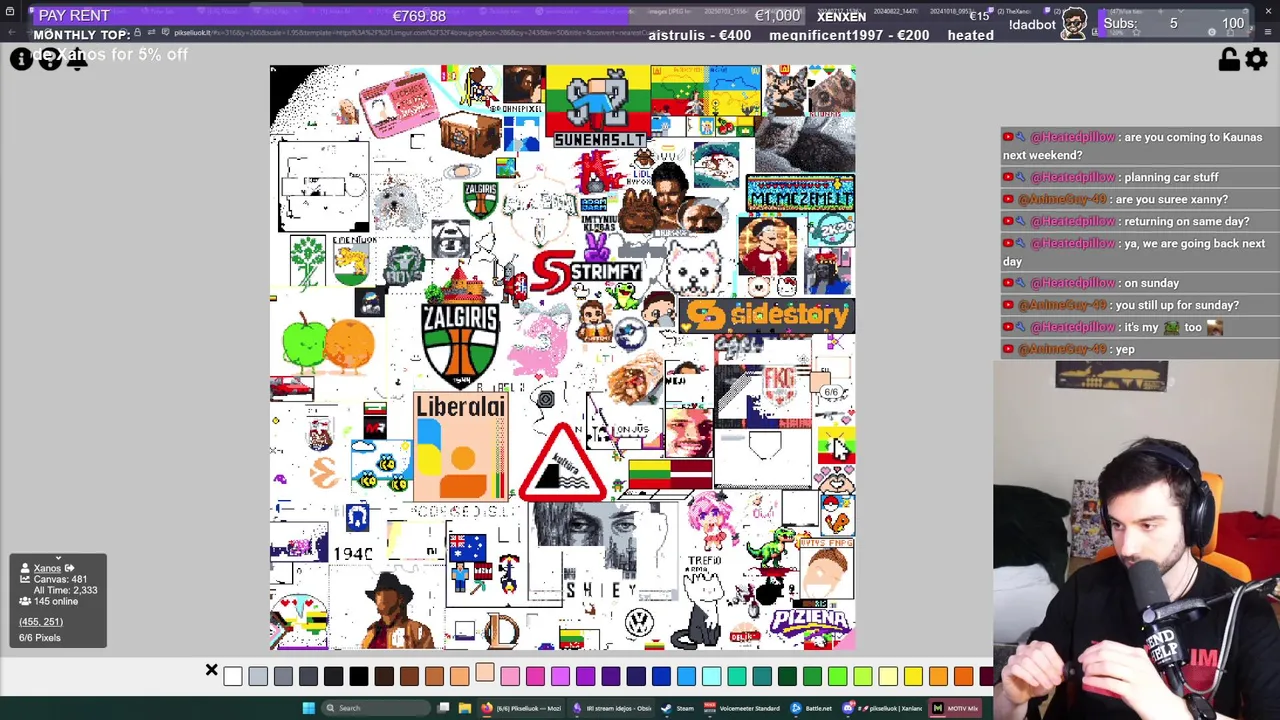Select the pale yellow color swatch
This screenshot has height=720, width=1280.
[x=887, y=676]
